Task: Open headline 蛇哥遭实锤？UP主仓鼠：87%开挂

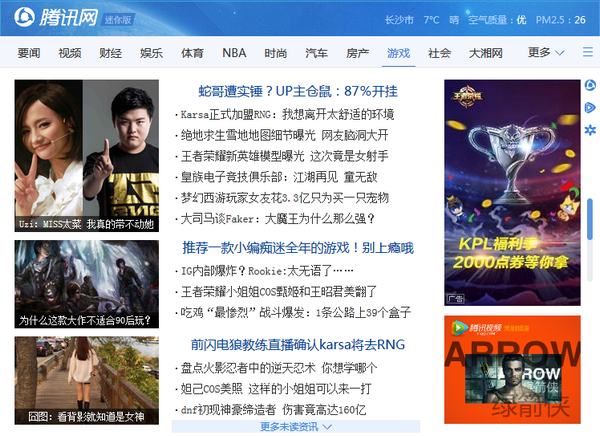Action: coord(298,91)
